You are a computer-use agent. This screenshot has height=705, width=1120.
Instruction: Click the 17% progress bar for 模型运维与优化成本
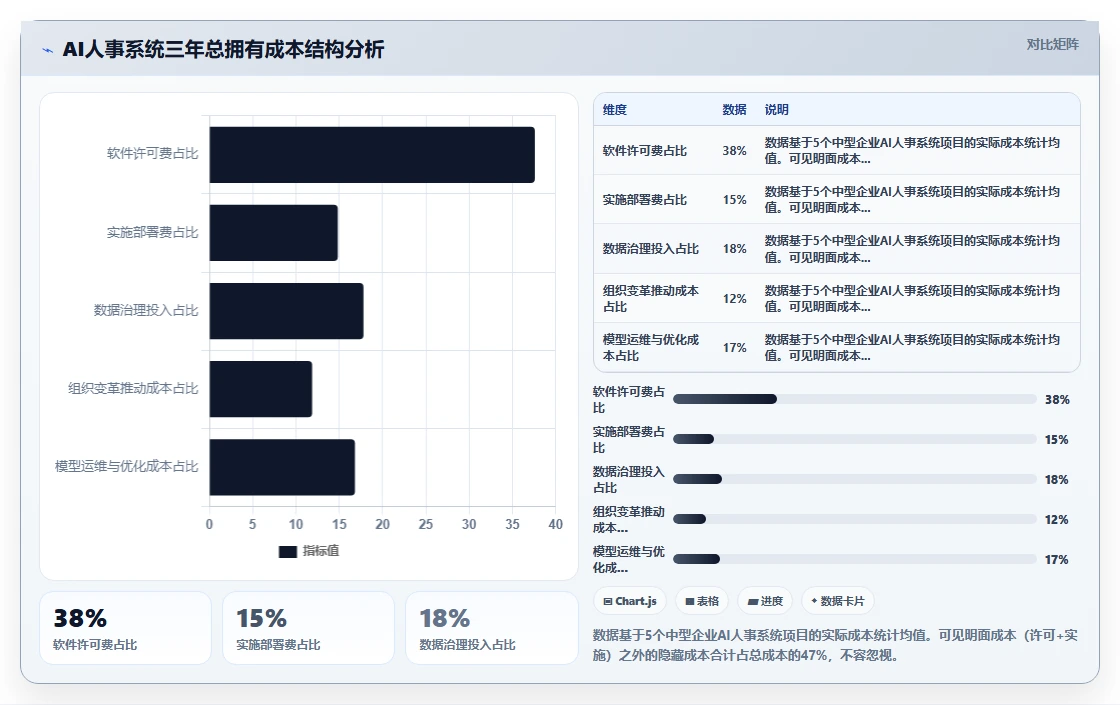pyautogui.click(x=855, y=559)
